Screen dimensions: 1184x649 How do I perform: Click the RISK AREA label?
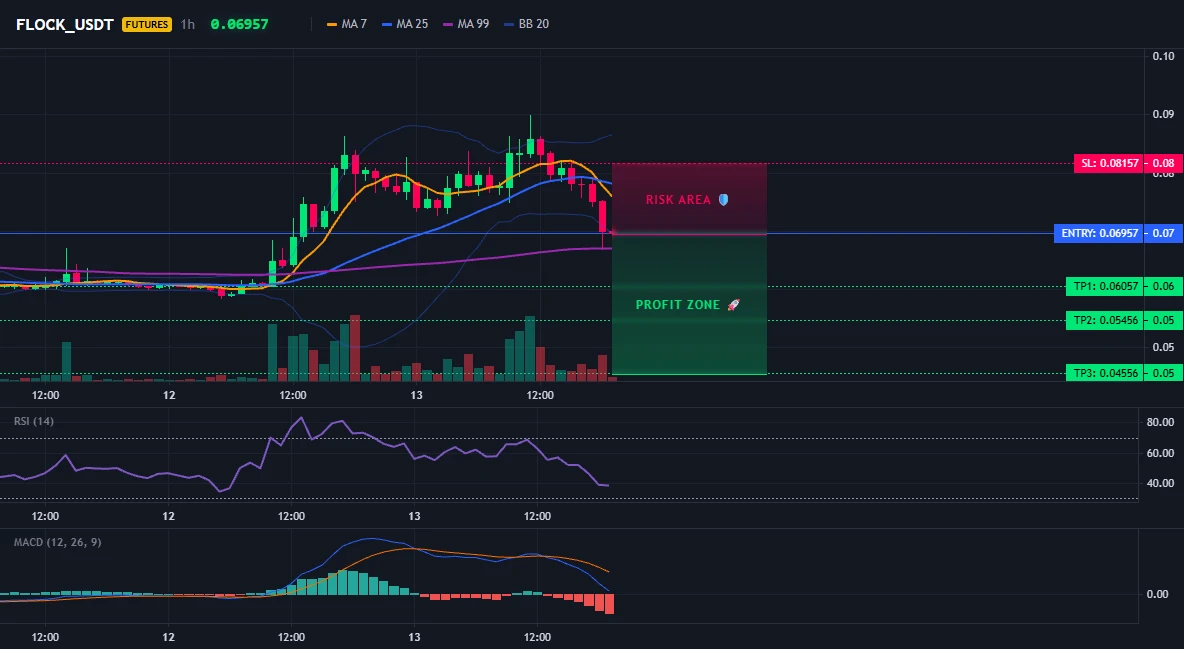pyautogui.click(x=678, y=199)
